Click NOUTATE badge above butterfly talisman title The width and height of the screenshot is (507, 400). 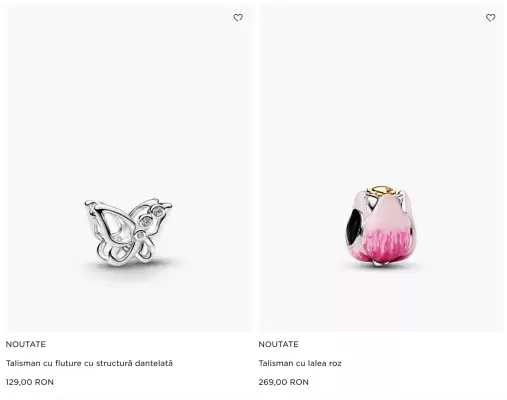pyautogui.click(x=26, y=344)
